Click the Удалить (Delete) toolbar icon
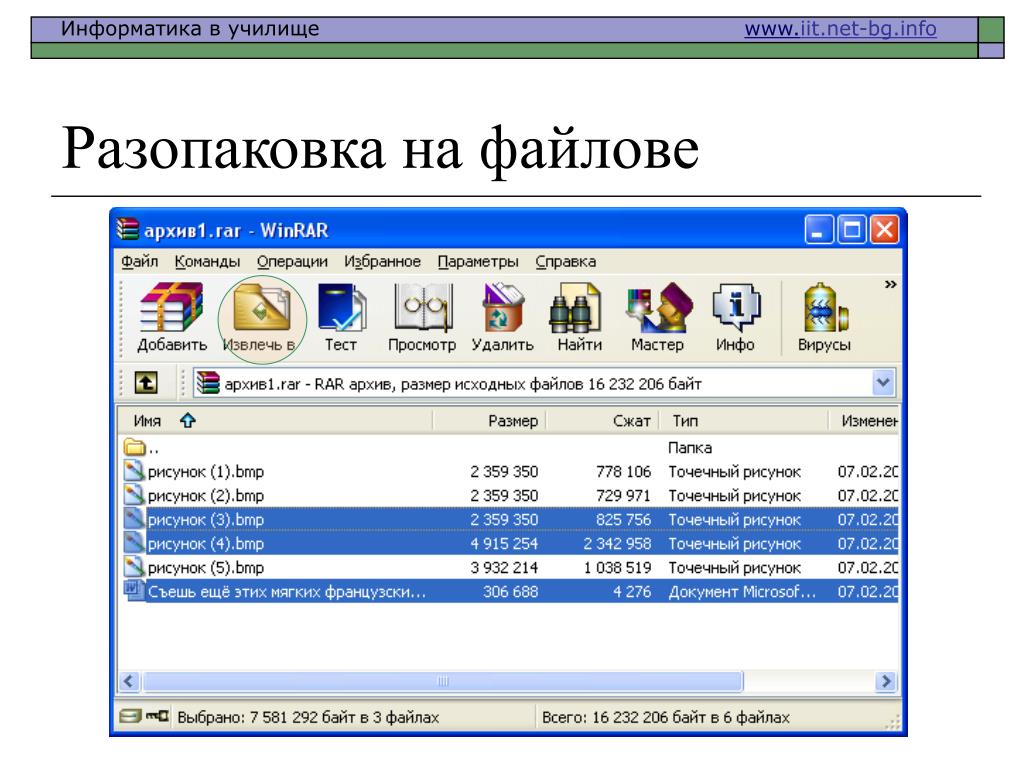The image size is (1024, 768). 501,318
